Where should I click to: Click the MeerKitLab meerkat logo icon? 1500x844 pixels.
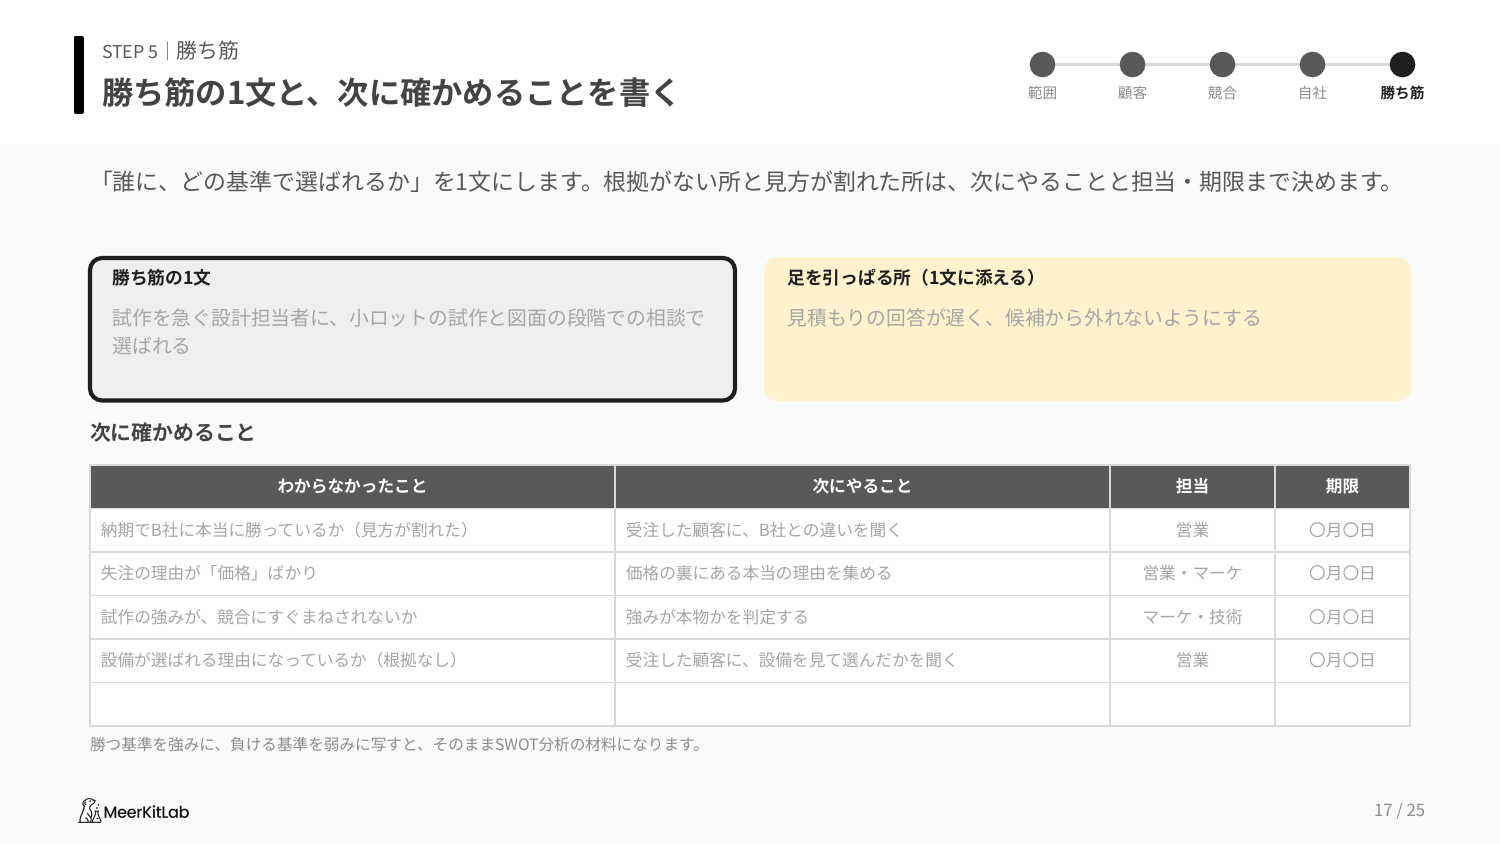pyautogui.click(x=90, y=811)
